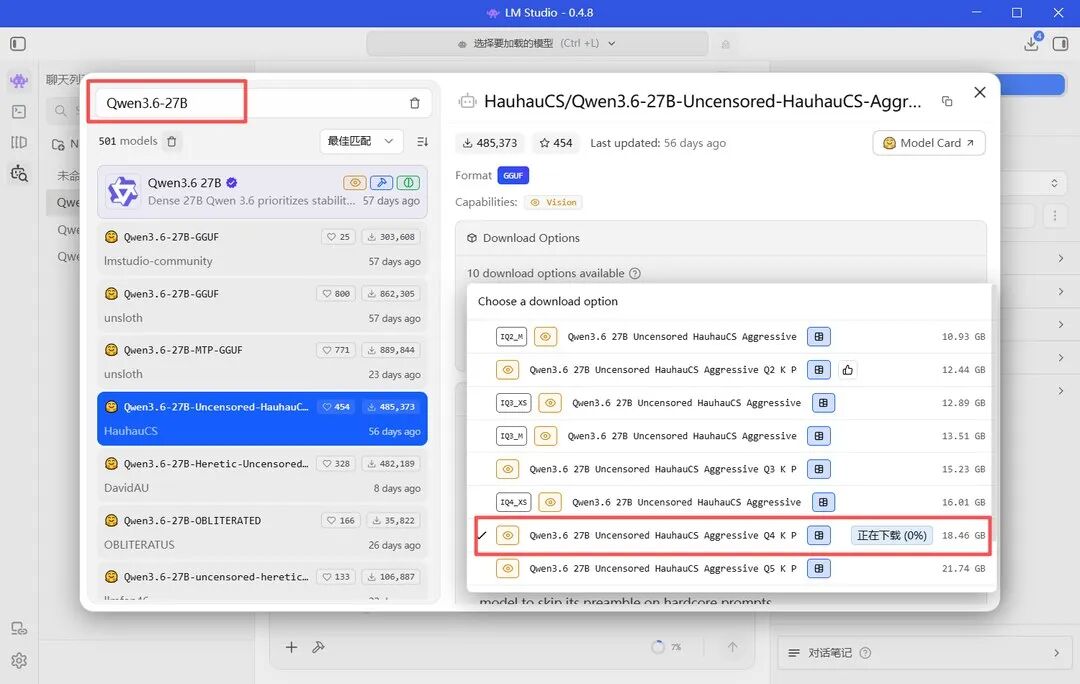Click the 正在下载 (0%) status button
This screenshot has height=684, width=1080.
(891, 535)
